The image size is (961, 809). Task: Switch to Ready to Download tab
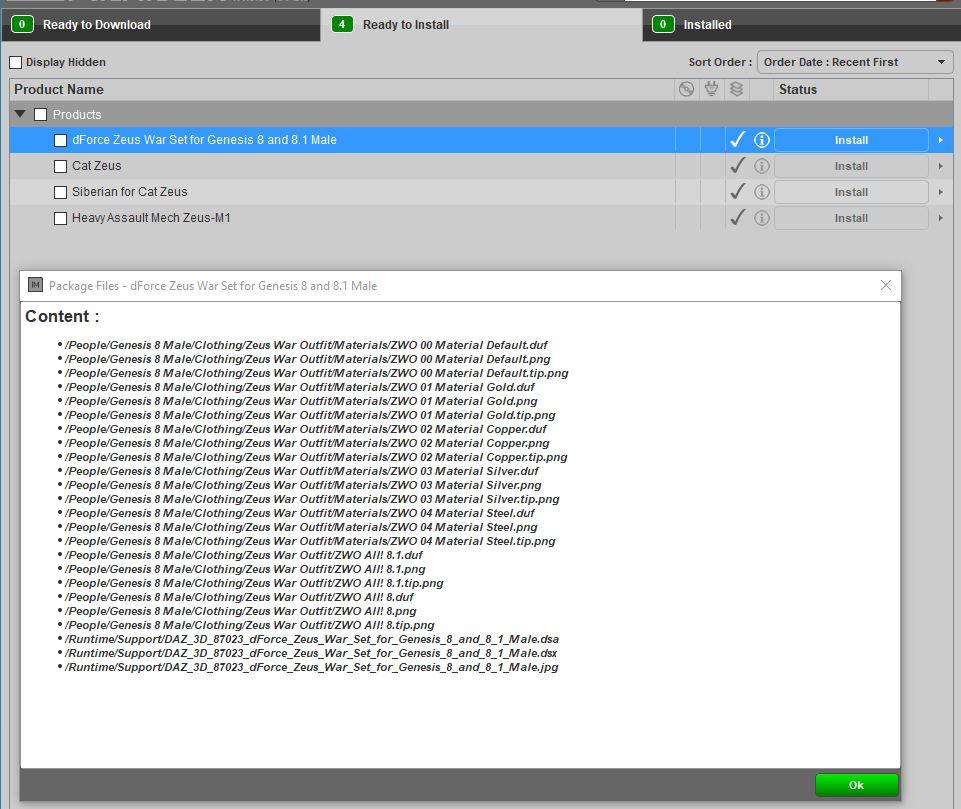click(161, 25)
